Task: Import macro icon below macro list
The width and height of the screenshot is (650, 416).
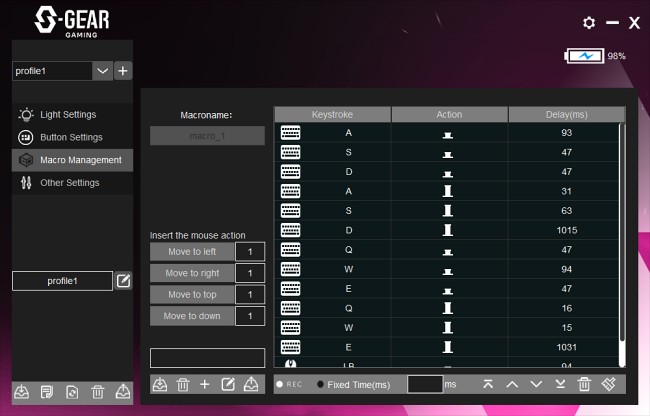Action: tap(160, 385)
